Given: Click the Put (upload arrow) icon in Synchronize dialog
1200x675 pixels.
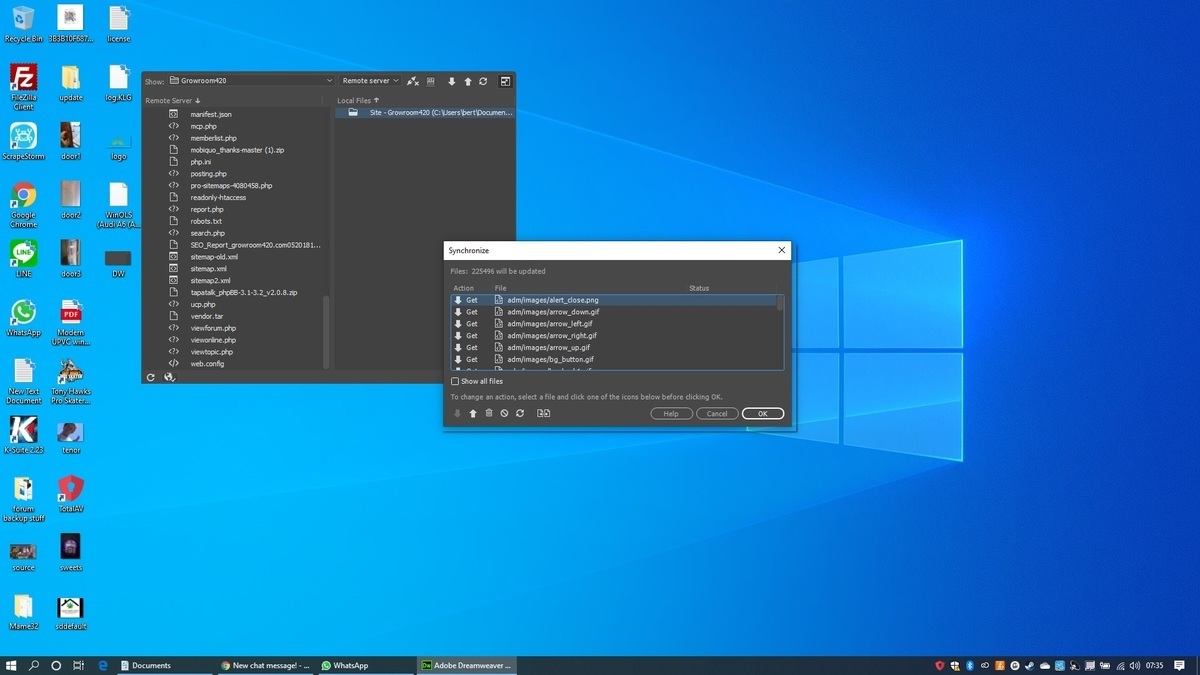Looking at the screenshot, I should [x=473, y=413].
